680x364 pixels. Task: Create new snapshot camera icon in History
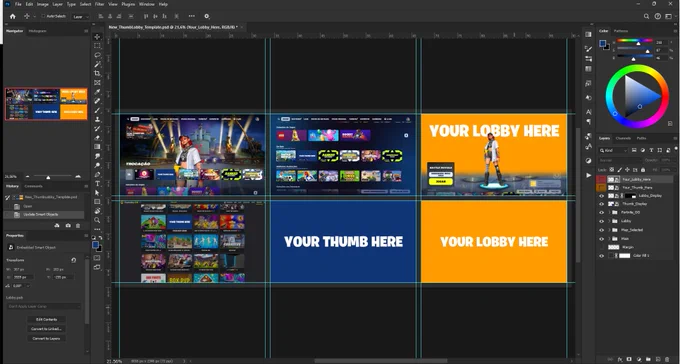(68, 226)
